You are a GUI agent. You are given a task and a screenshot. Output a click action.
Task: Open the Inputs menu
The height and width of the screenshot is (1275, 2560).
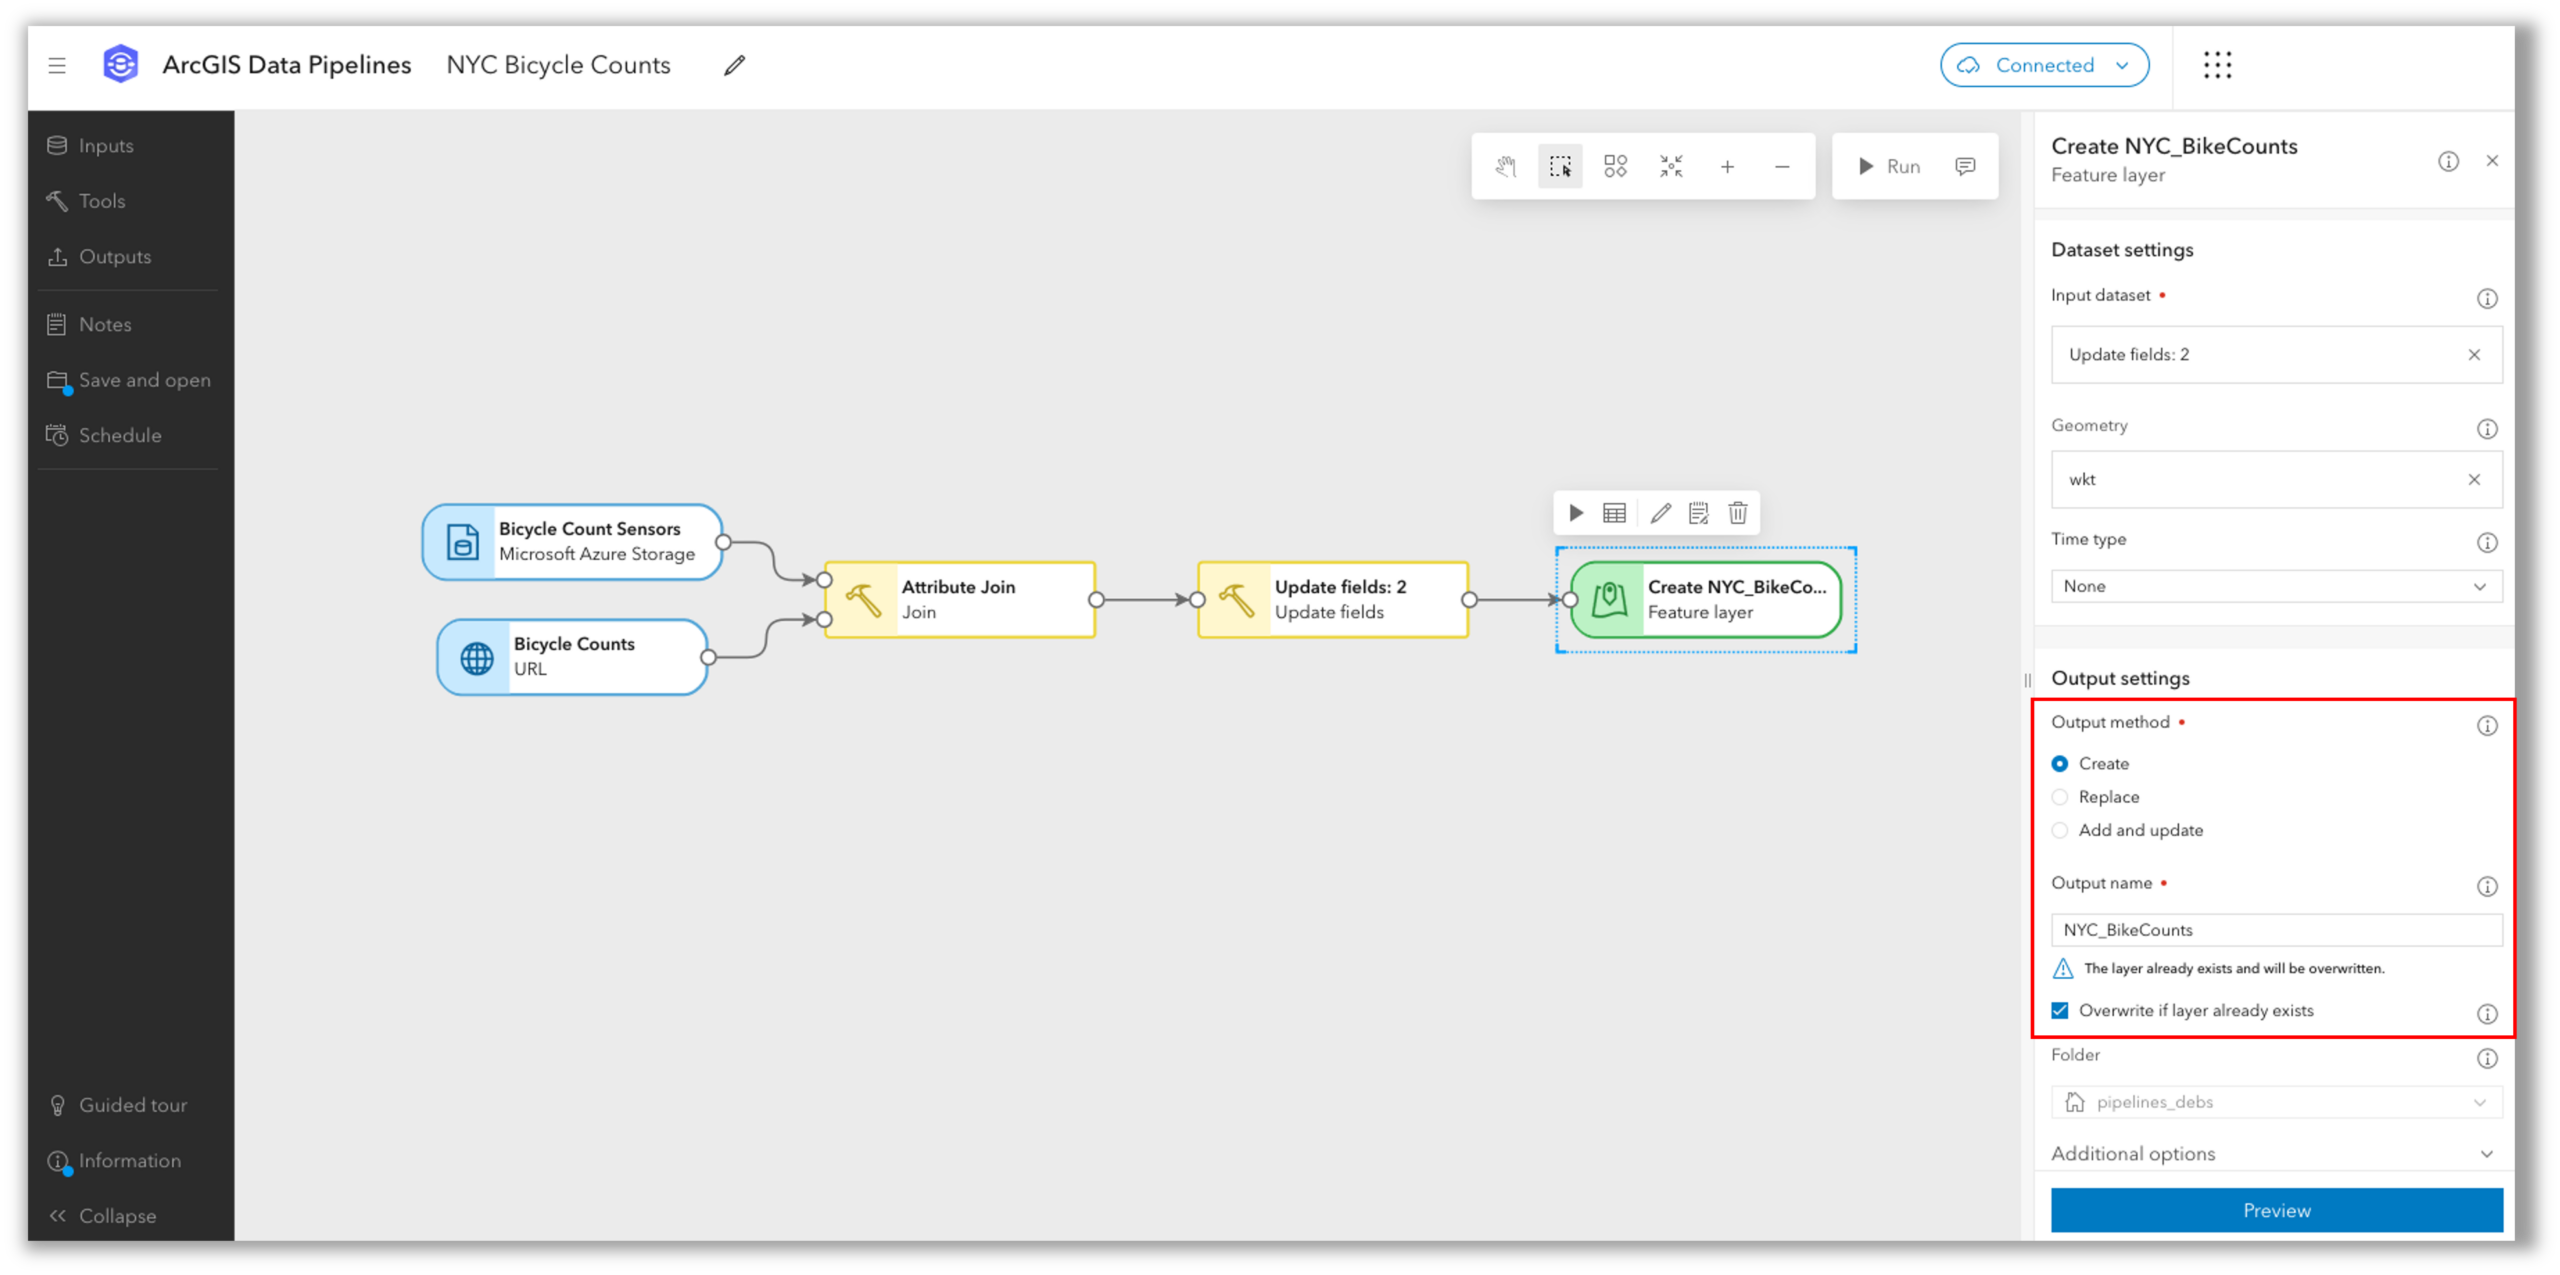coord(90,145)
